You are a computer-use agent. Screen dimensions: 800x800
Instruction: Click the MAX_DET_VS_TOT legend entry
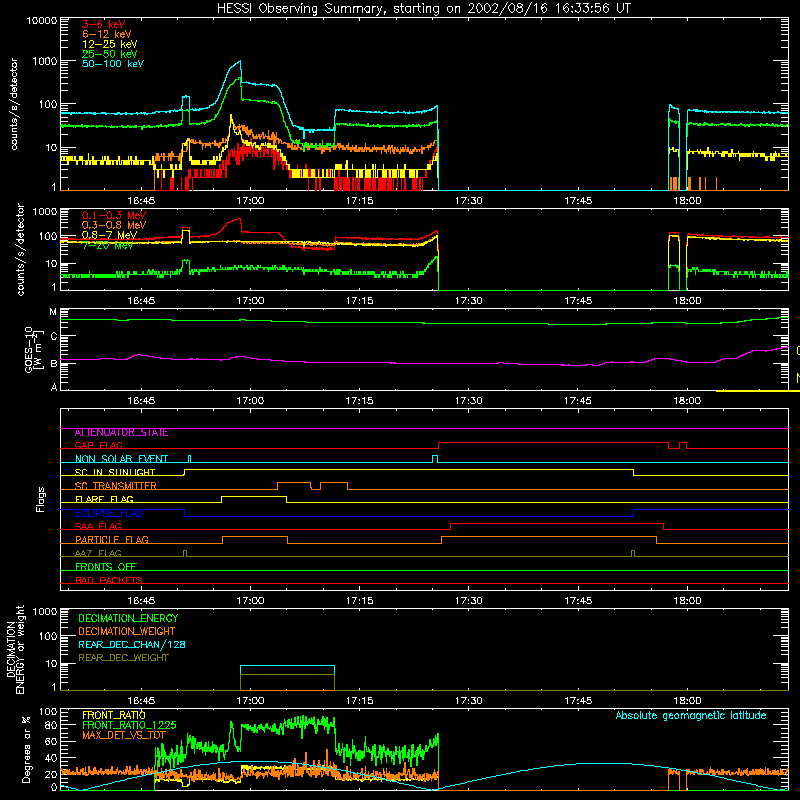pyautogui.click(x=124, y=735)
